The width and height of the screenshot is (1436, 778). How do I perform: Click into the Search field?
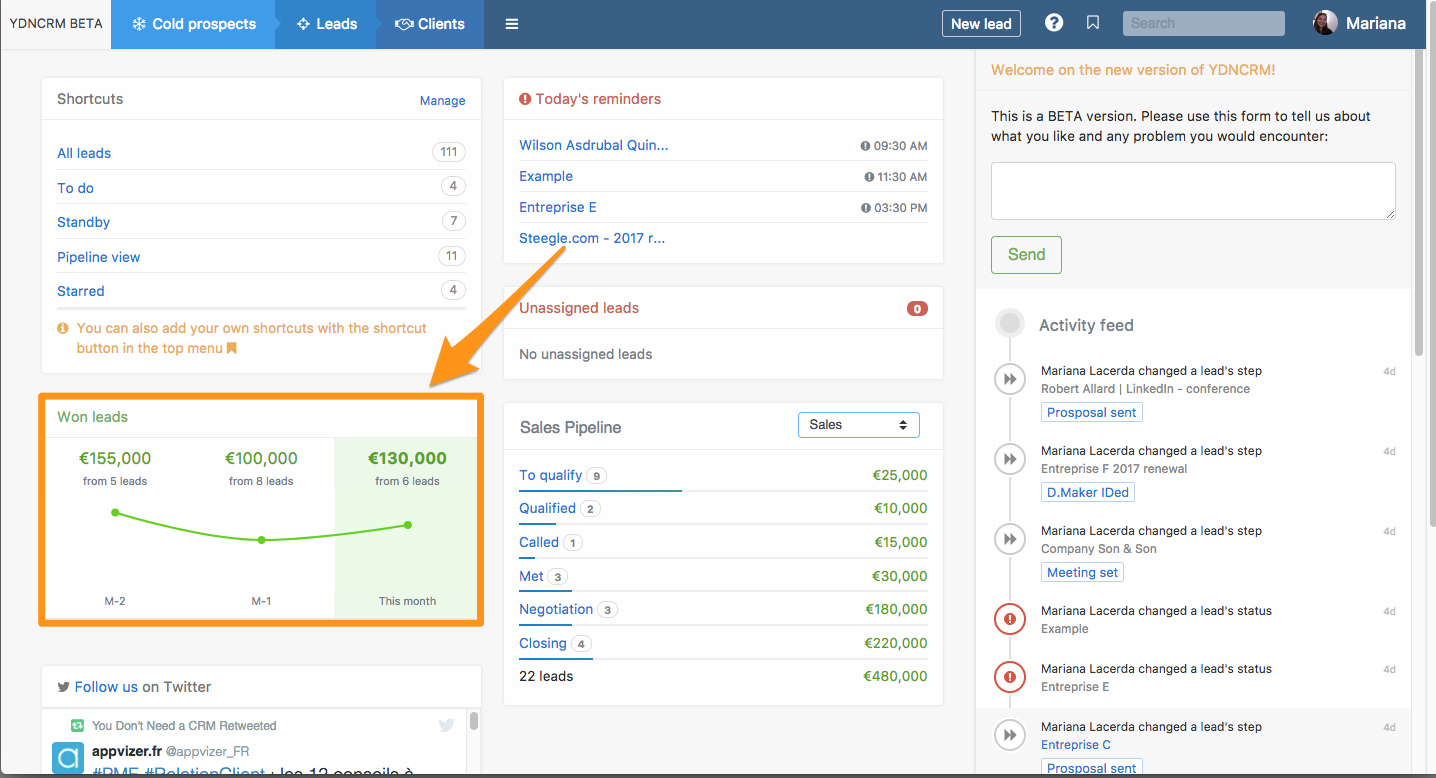click(1203, 23)
